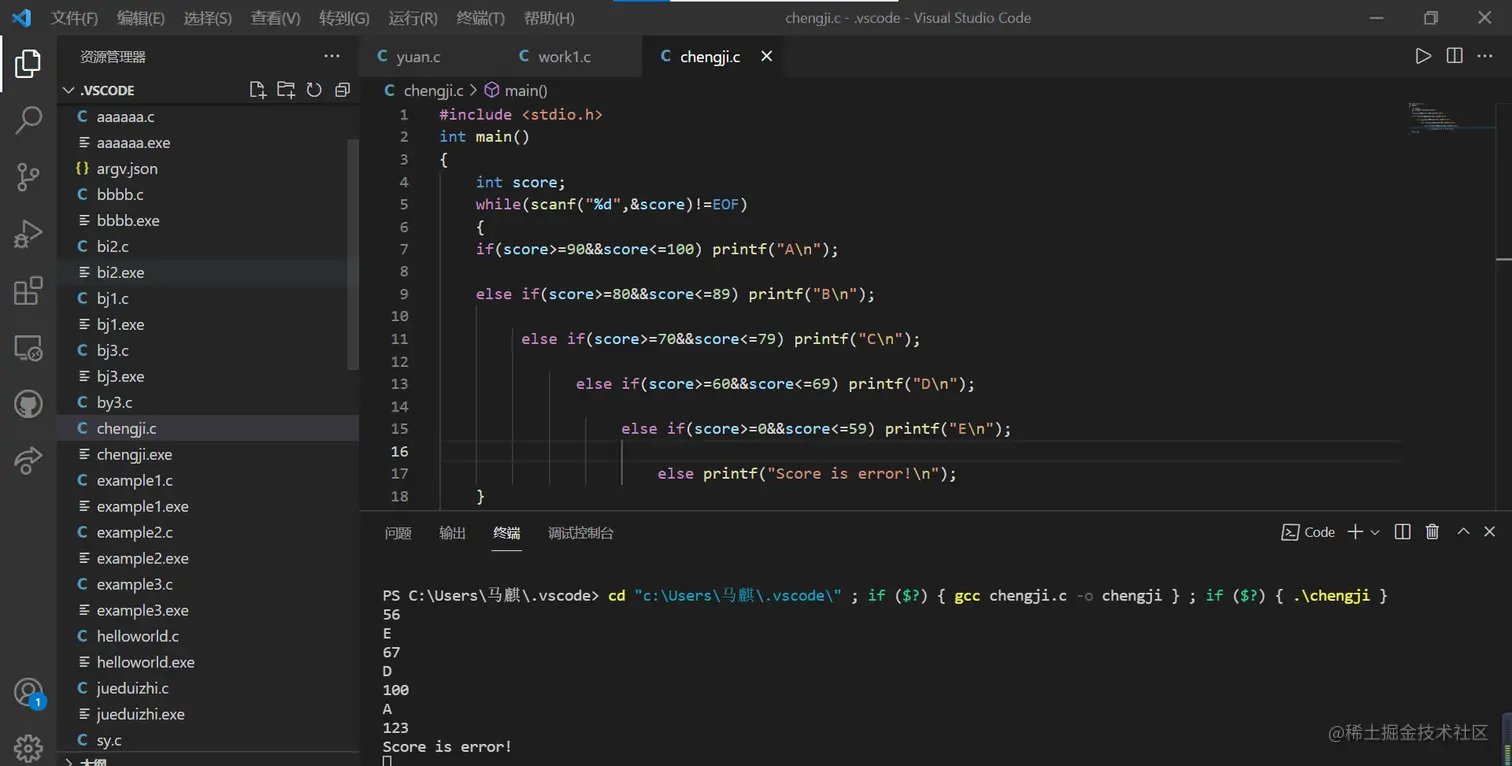This screenshot has height=766, width=1512.
Task: Open the Extensions view
Action: tap(28, 291)
